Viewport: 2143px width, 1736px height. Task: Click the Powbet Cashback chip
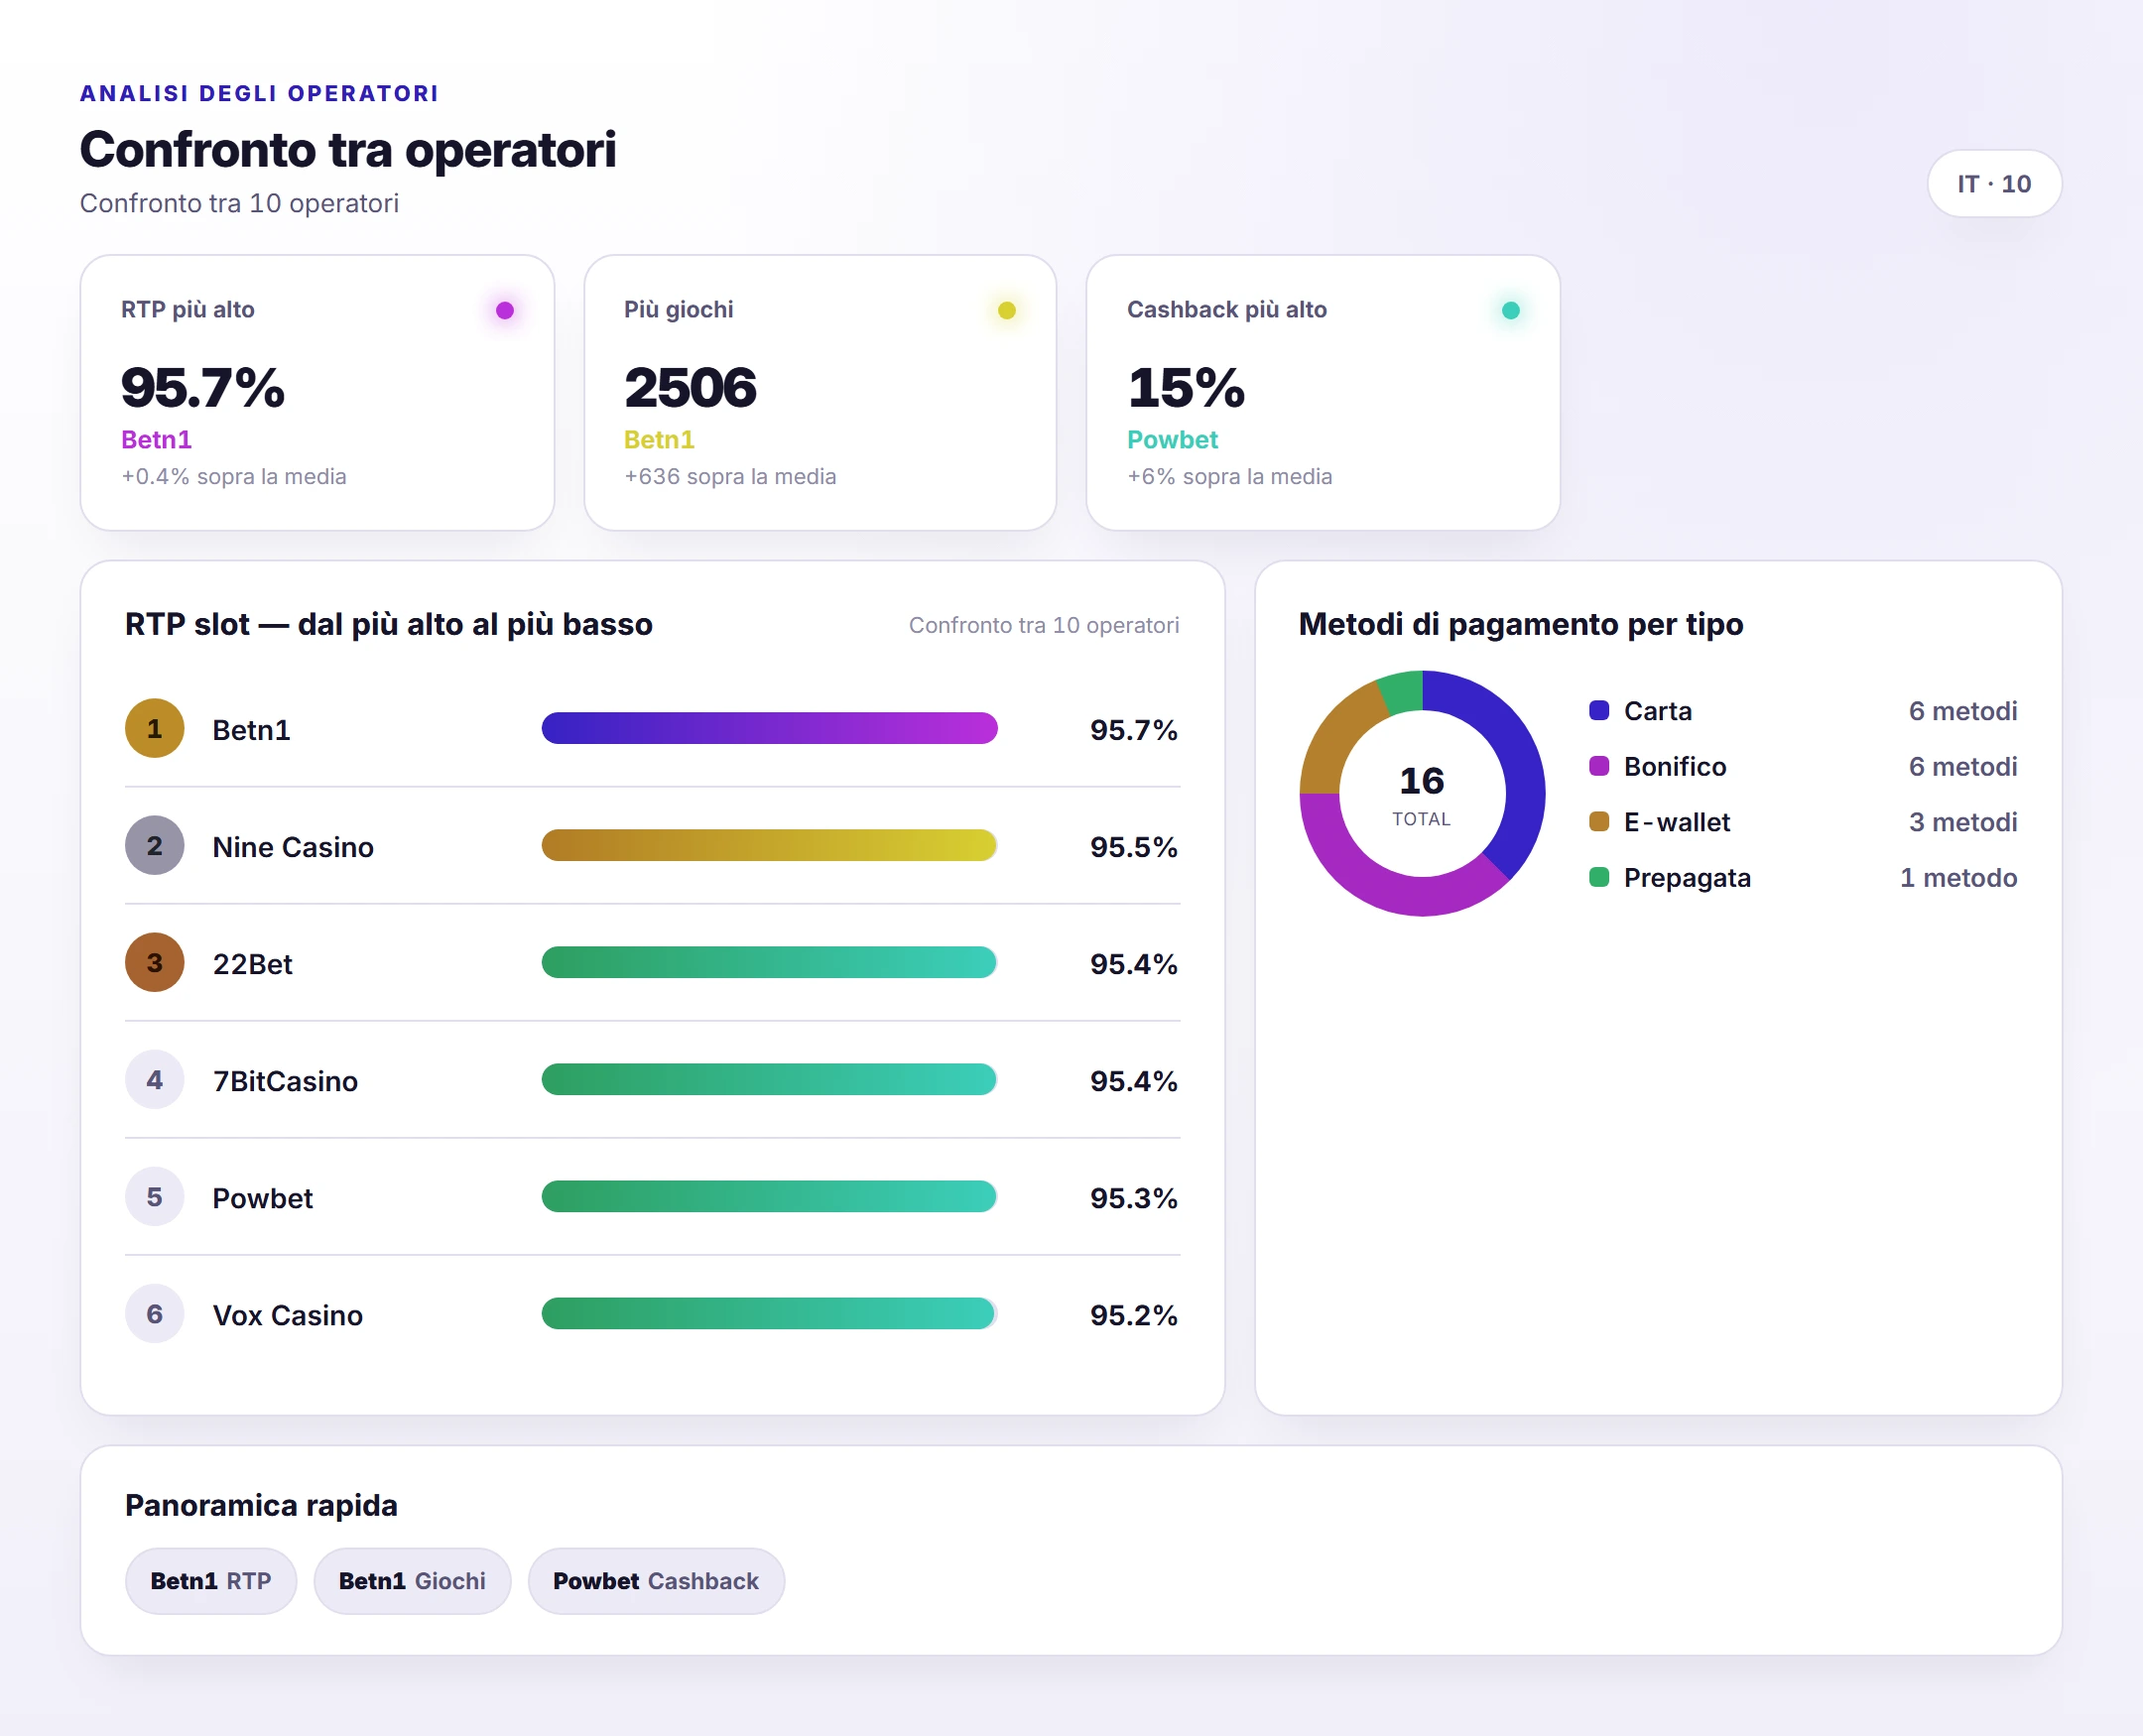656,1581
